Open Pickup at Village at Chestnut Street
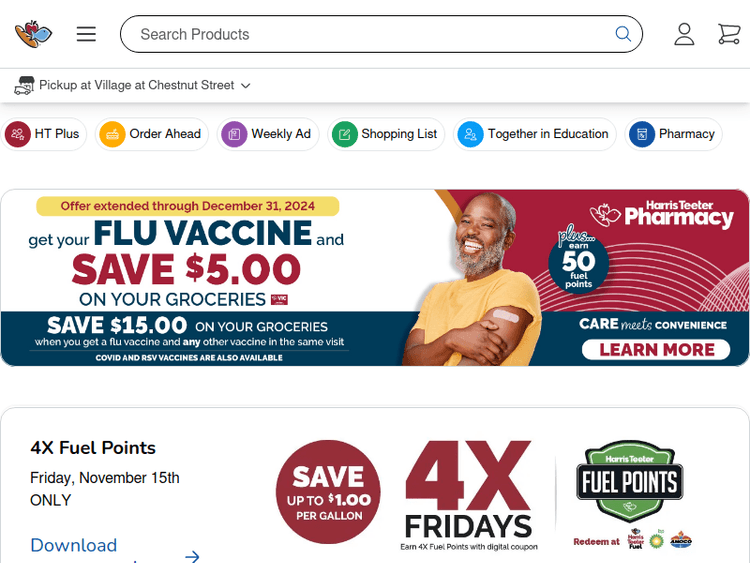This screenshot has height=563, width=750. [x=137, y=85]
